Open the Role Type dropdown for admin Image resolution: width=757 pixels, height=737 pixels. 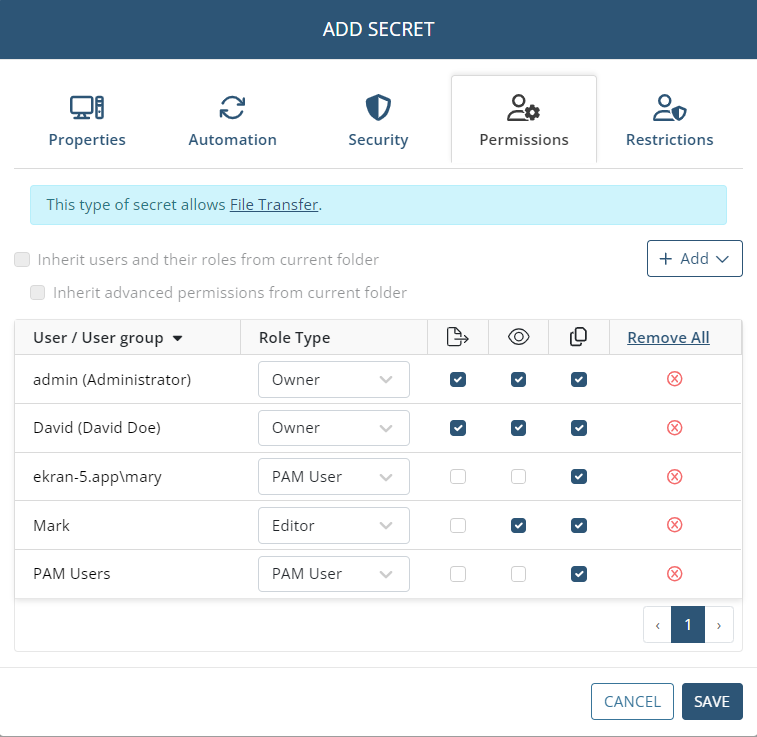pyautogui.click(x=333, y=379)
